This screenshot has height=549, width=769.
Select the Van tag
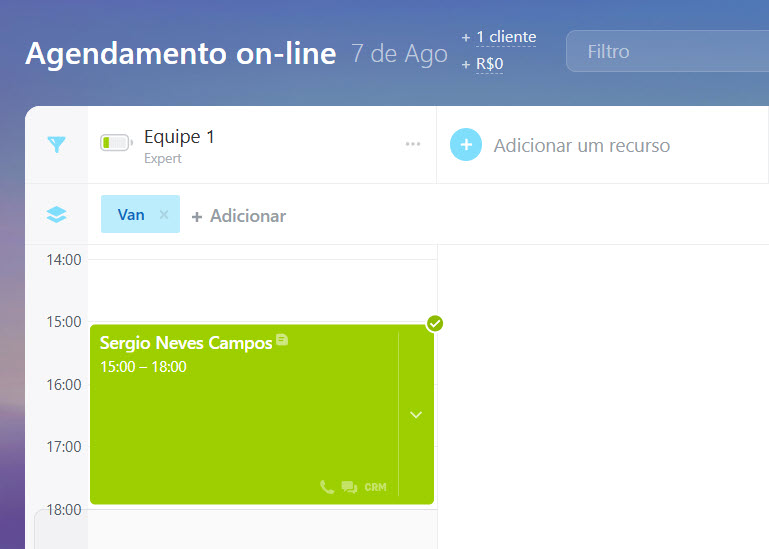(131, 214)
